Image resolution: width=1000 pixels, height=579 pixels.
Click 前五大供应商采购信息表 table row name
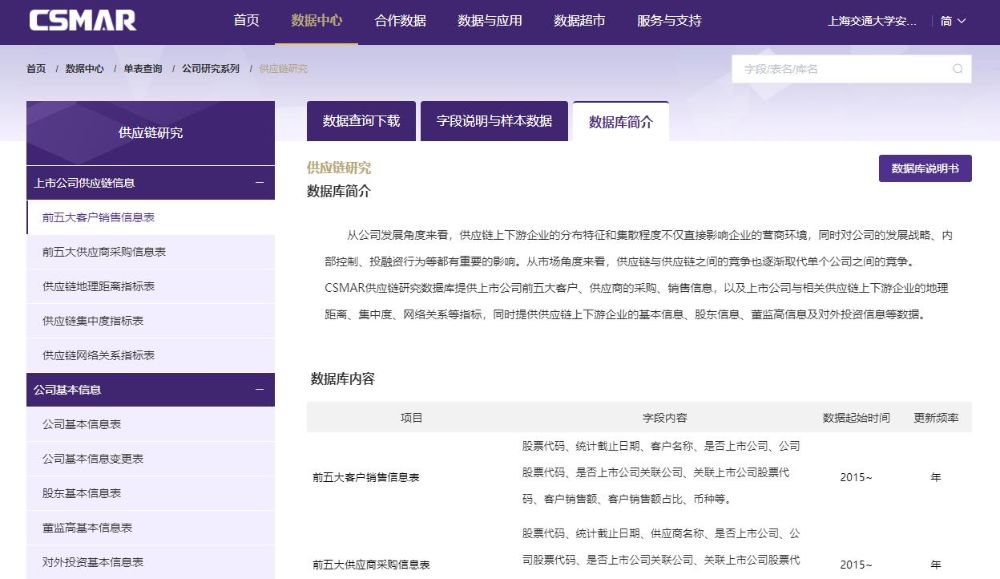371,564
